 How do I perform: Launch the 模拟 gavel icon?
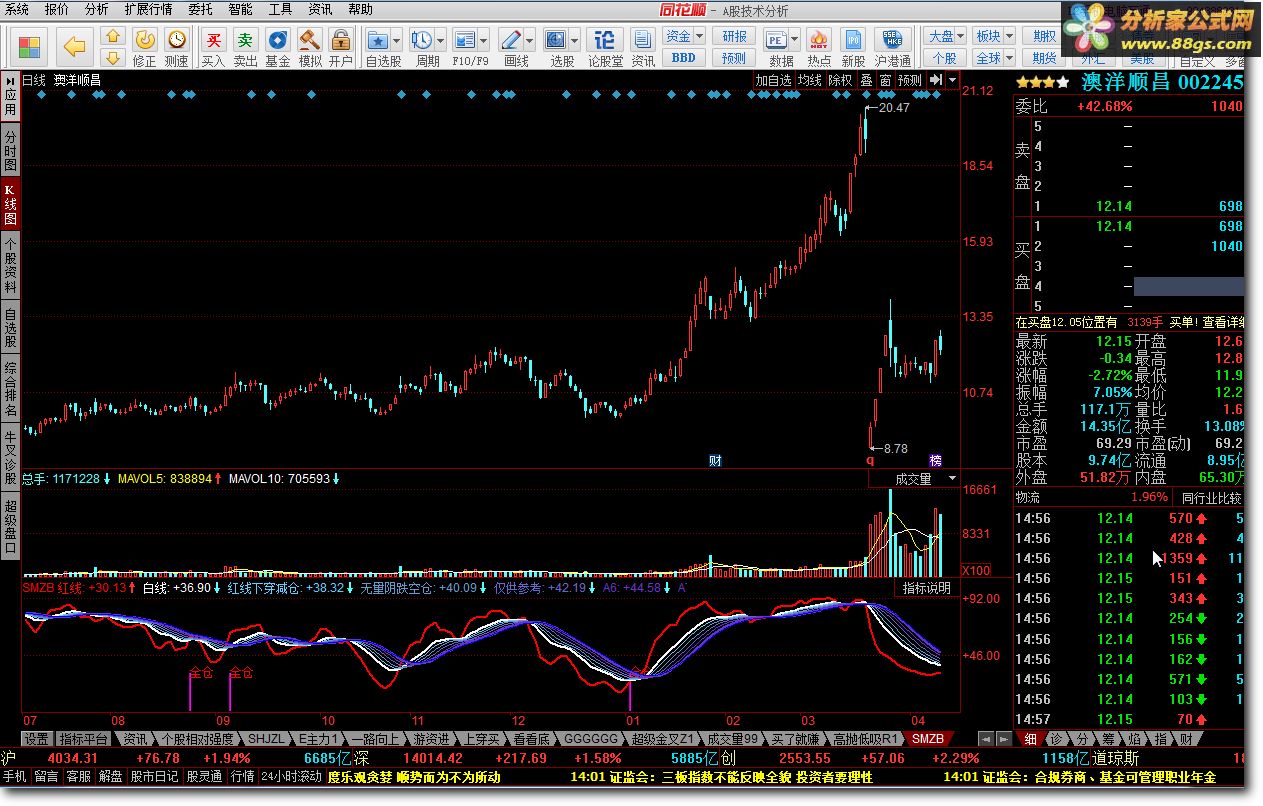pos(309,39)
